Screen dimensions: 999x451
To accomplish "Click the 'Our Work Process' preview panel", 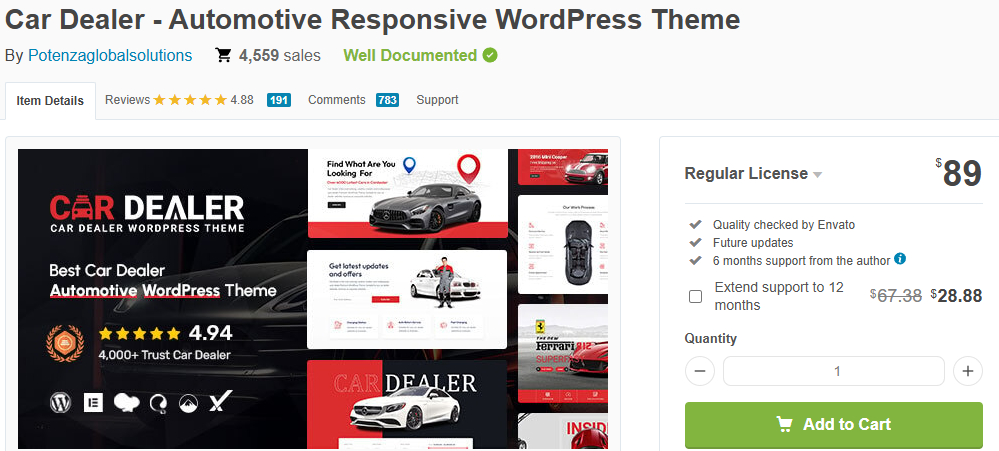I will tap(563, 244).
